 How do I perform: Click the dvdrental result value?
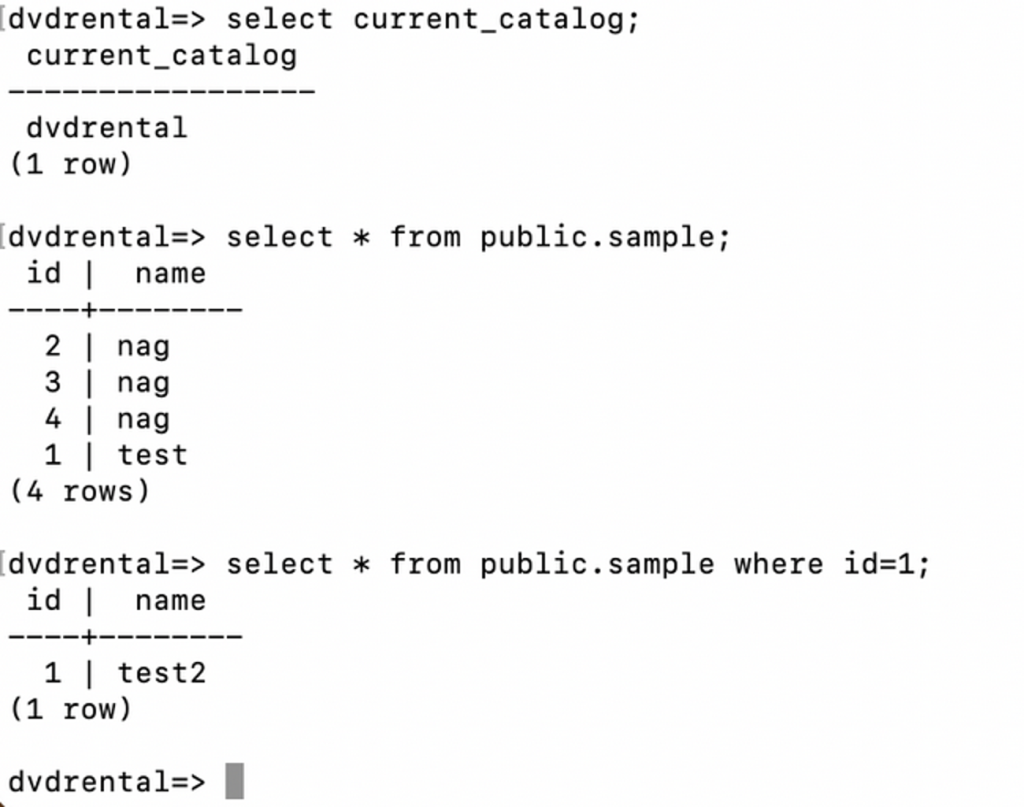click(x=107, y=127)
